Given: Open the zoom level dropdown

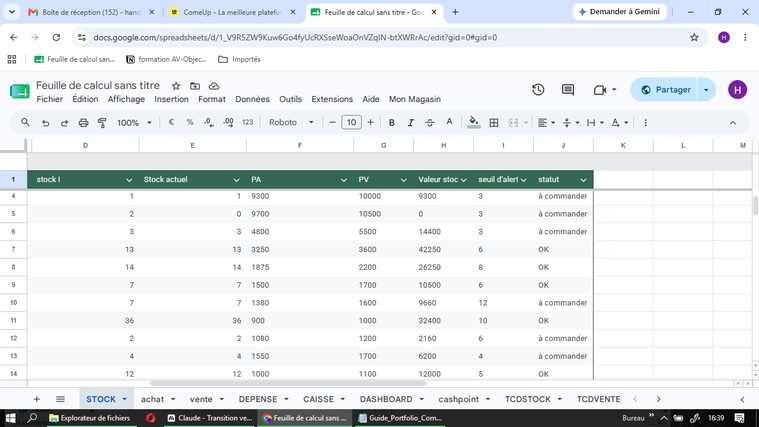Looking at the screenshot, I should pyautogui.click(x=134, y=123).
